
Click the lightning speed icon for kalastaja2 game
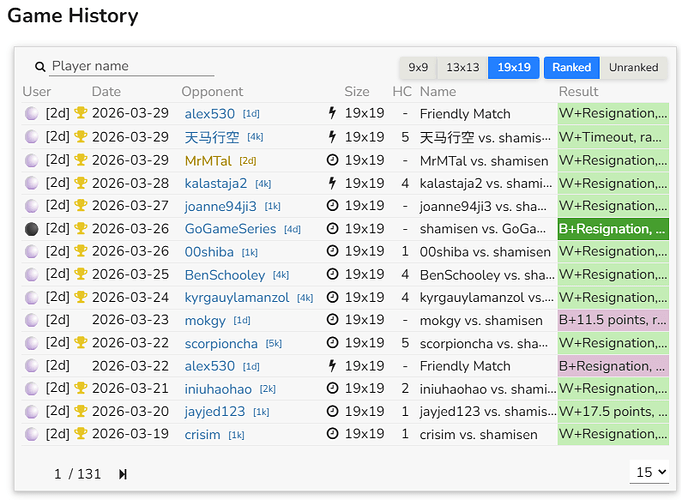coord(332,183)
